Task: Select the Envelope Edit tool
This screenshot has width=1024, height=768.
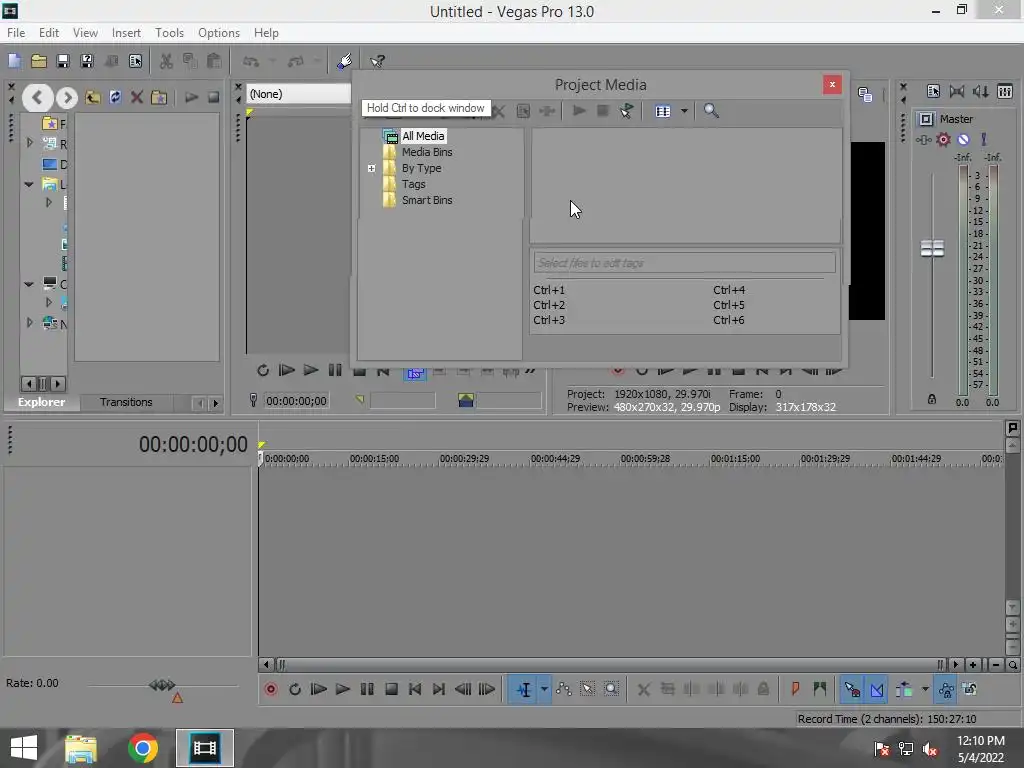Action: click(x=564, y=690)
